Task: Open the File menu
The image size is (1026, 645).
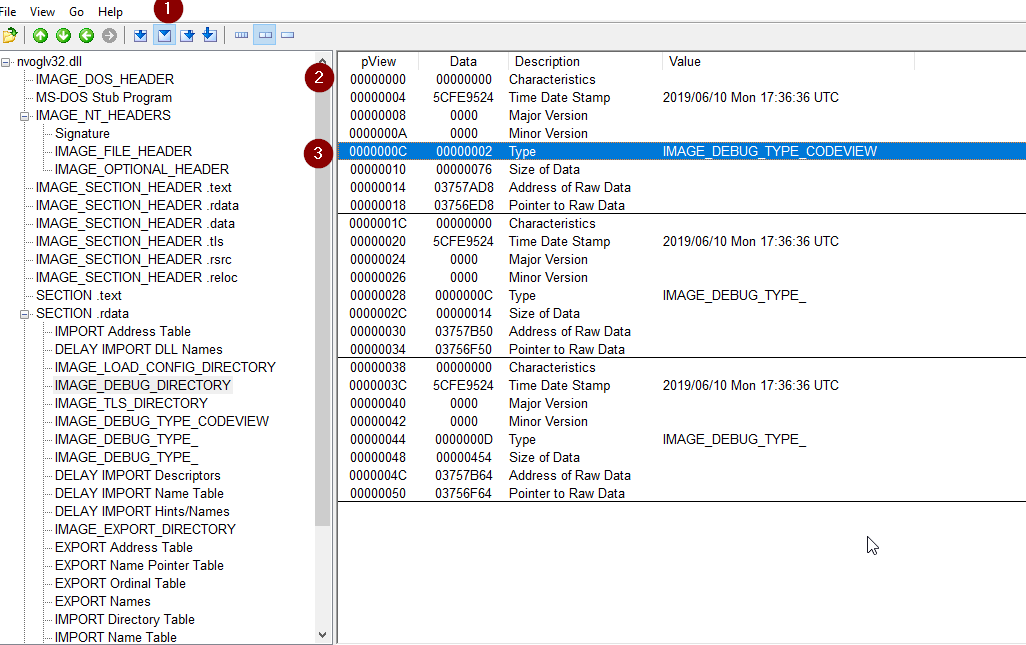Action: [x=9, y=11]
